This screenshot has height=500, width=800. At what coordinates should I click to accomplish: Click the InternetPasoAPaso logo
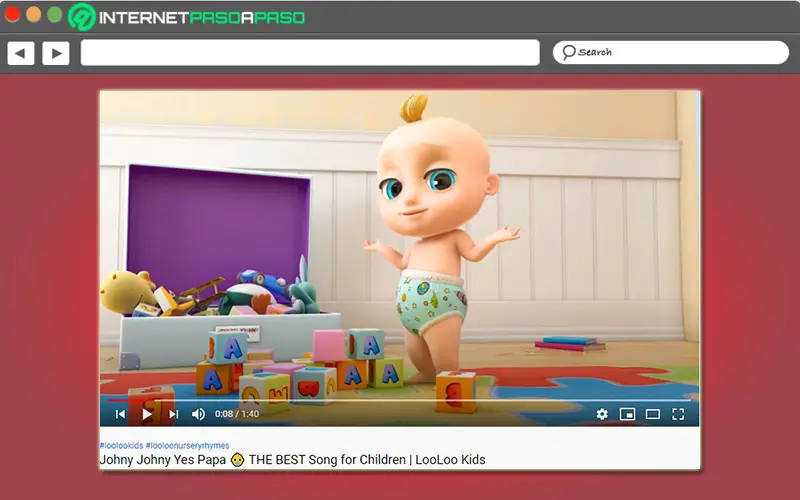pyautogui.click(x=187, y=17)
